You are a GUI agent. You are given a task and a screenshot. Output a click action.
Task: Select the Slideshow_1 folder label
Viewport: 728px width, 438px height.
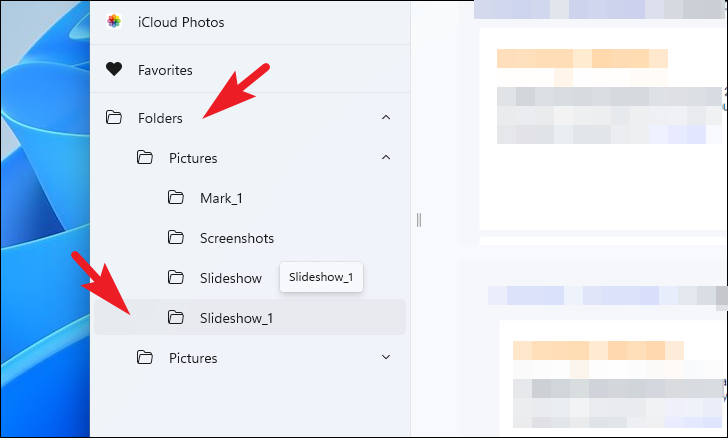[x=237, y=318]
